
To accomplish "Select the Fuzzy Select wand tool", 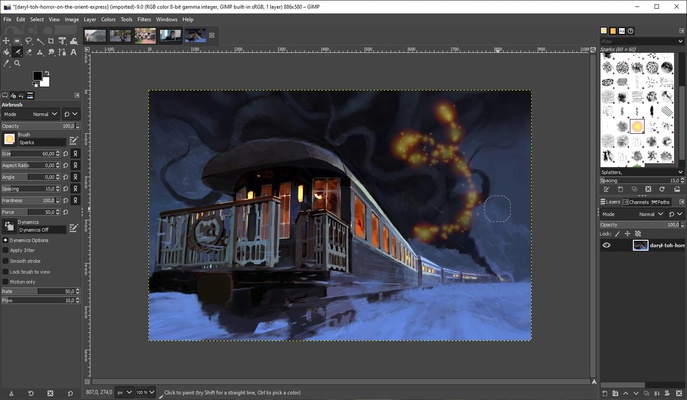I will click(x=40, y=41).
